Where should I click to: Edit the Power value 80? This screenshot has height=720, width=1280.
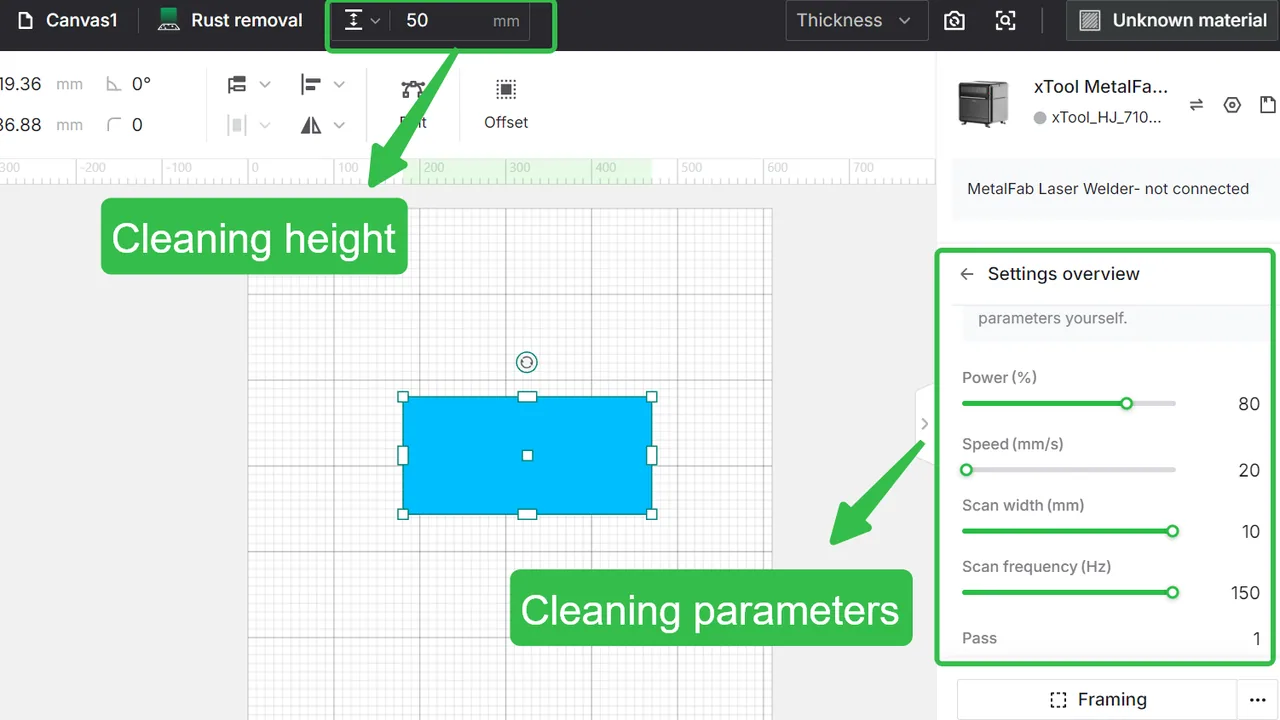(x=1248, y=404)
